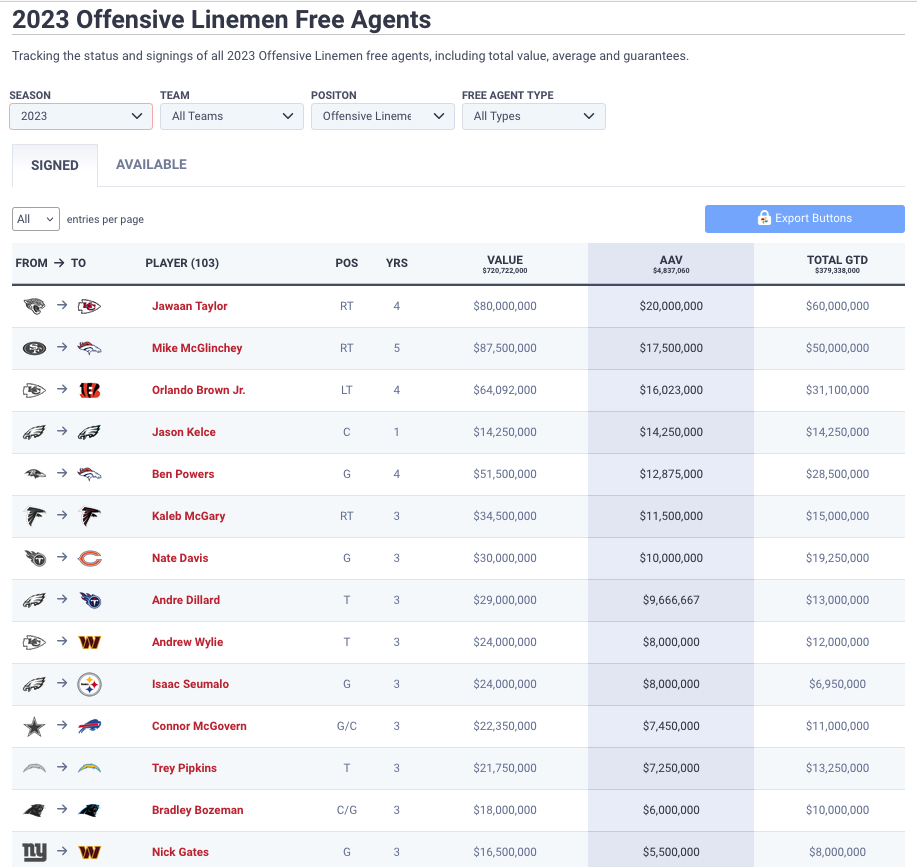Sort by POS column header
The image size is (917, 867).
347,263
